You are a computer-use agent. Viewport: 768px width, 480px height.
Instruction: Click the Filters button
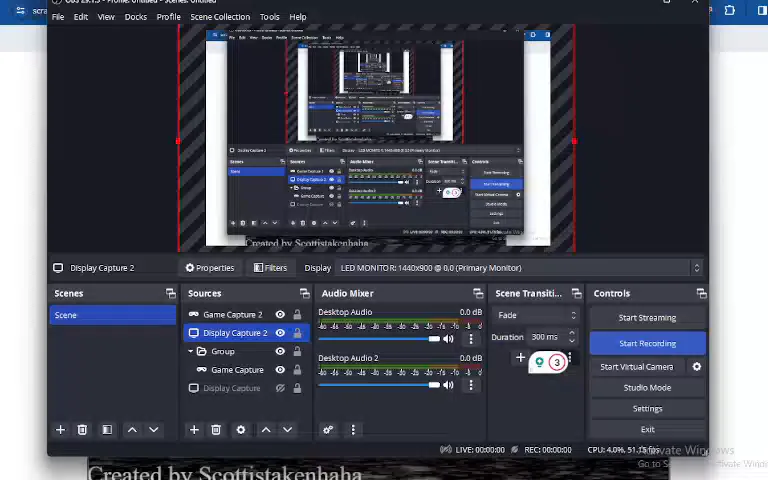click(x=270, y=268)
